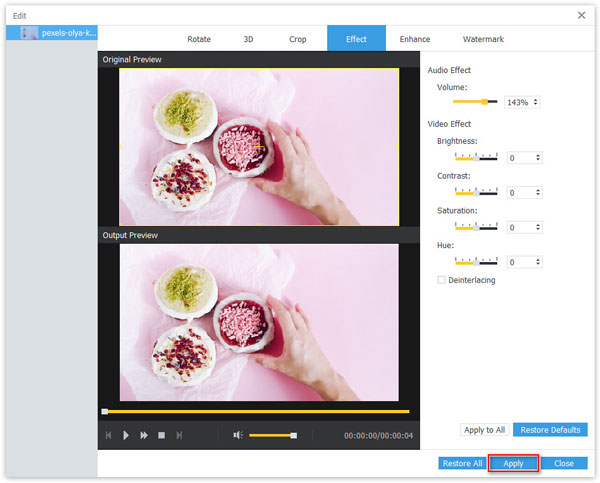Skip to next frame button
This screenshot has height=483, width=600.
coord(179,435)
